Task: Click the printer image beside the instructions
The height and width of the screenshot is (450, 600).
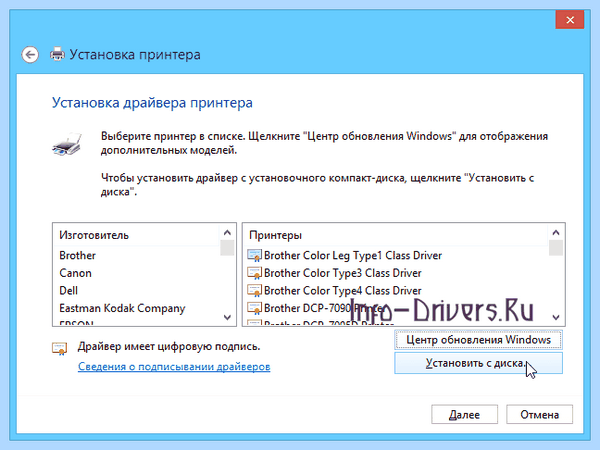Action: click(x=68, y=145)
